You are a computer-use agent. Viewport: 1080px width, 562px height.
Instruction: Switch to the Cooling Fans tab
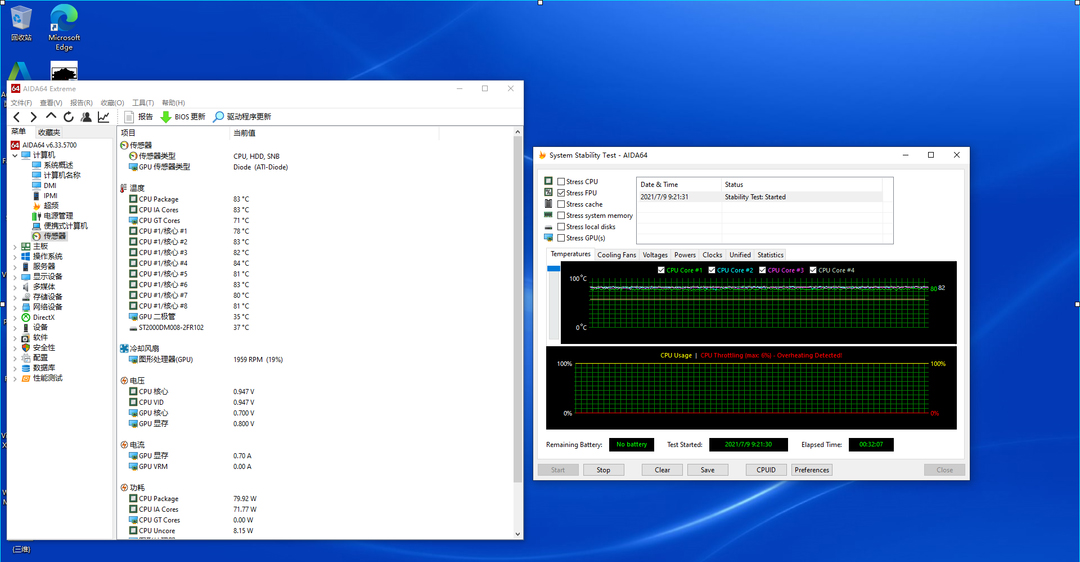tap(616, 255)
